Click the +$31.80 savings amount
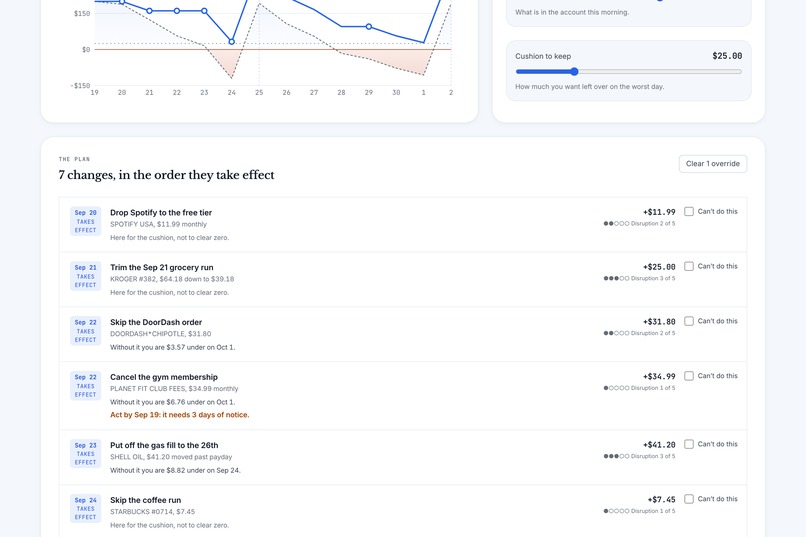 point(659,322)
